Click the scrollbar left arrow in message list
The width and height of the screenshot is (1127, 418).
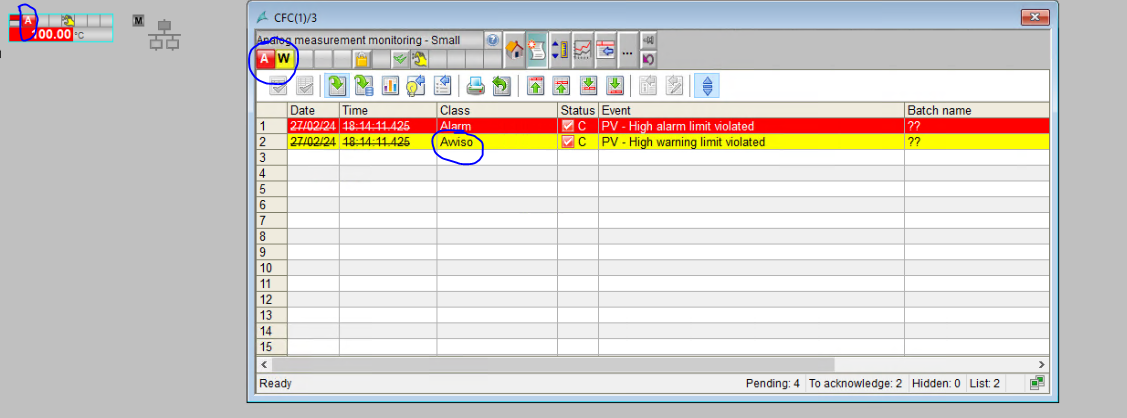click(x=264, y=365)
